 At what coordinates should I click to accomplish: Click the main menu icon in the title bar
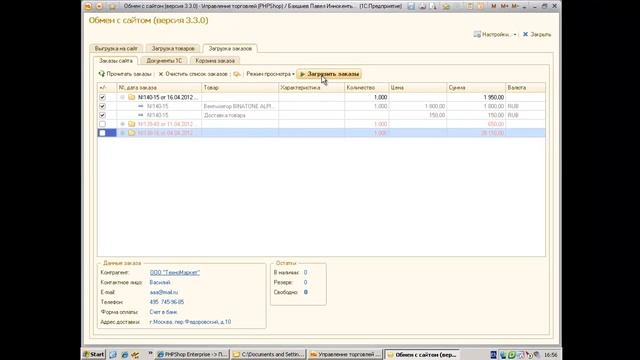click(89, 6)
